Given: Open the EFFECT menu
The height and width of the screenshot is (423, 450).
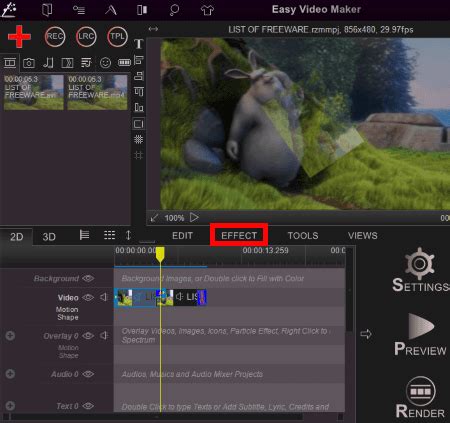Looking at the screenshot, I should 239,236.
